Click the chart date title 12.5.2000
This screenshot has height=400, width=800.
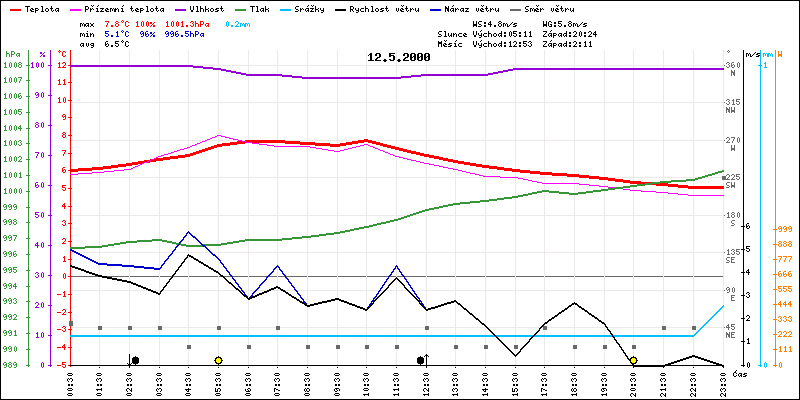pyautogui.click(x=399, y=57)
